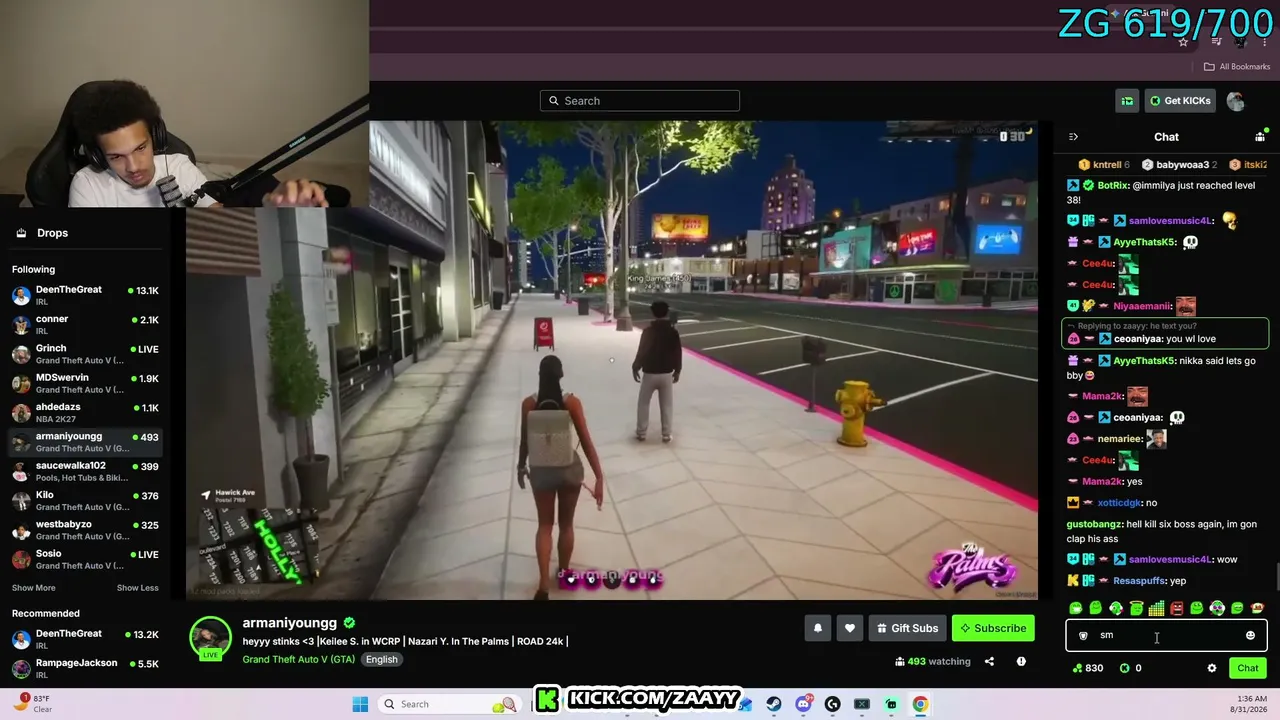The image size is (1280, 720).
Task: Open Steam from the taskbar
Action: (774, 704)
